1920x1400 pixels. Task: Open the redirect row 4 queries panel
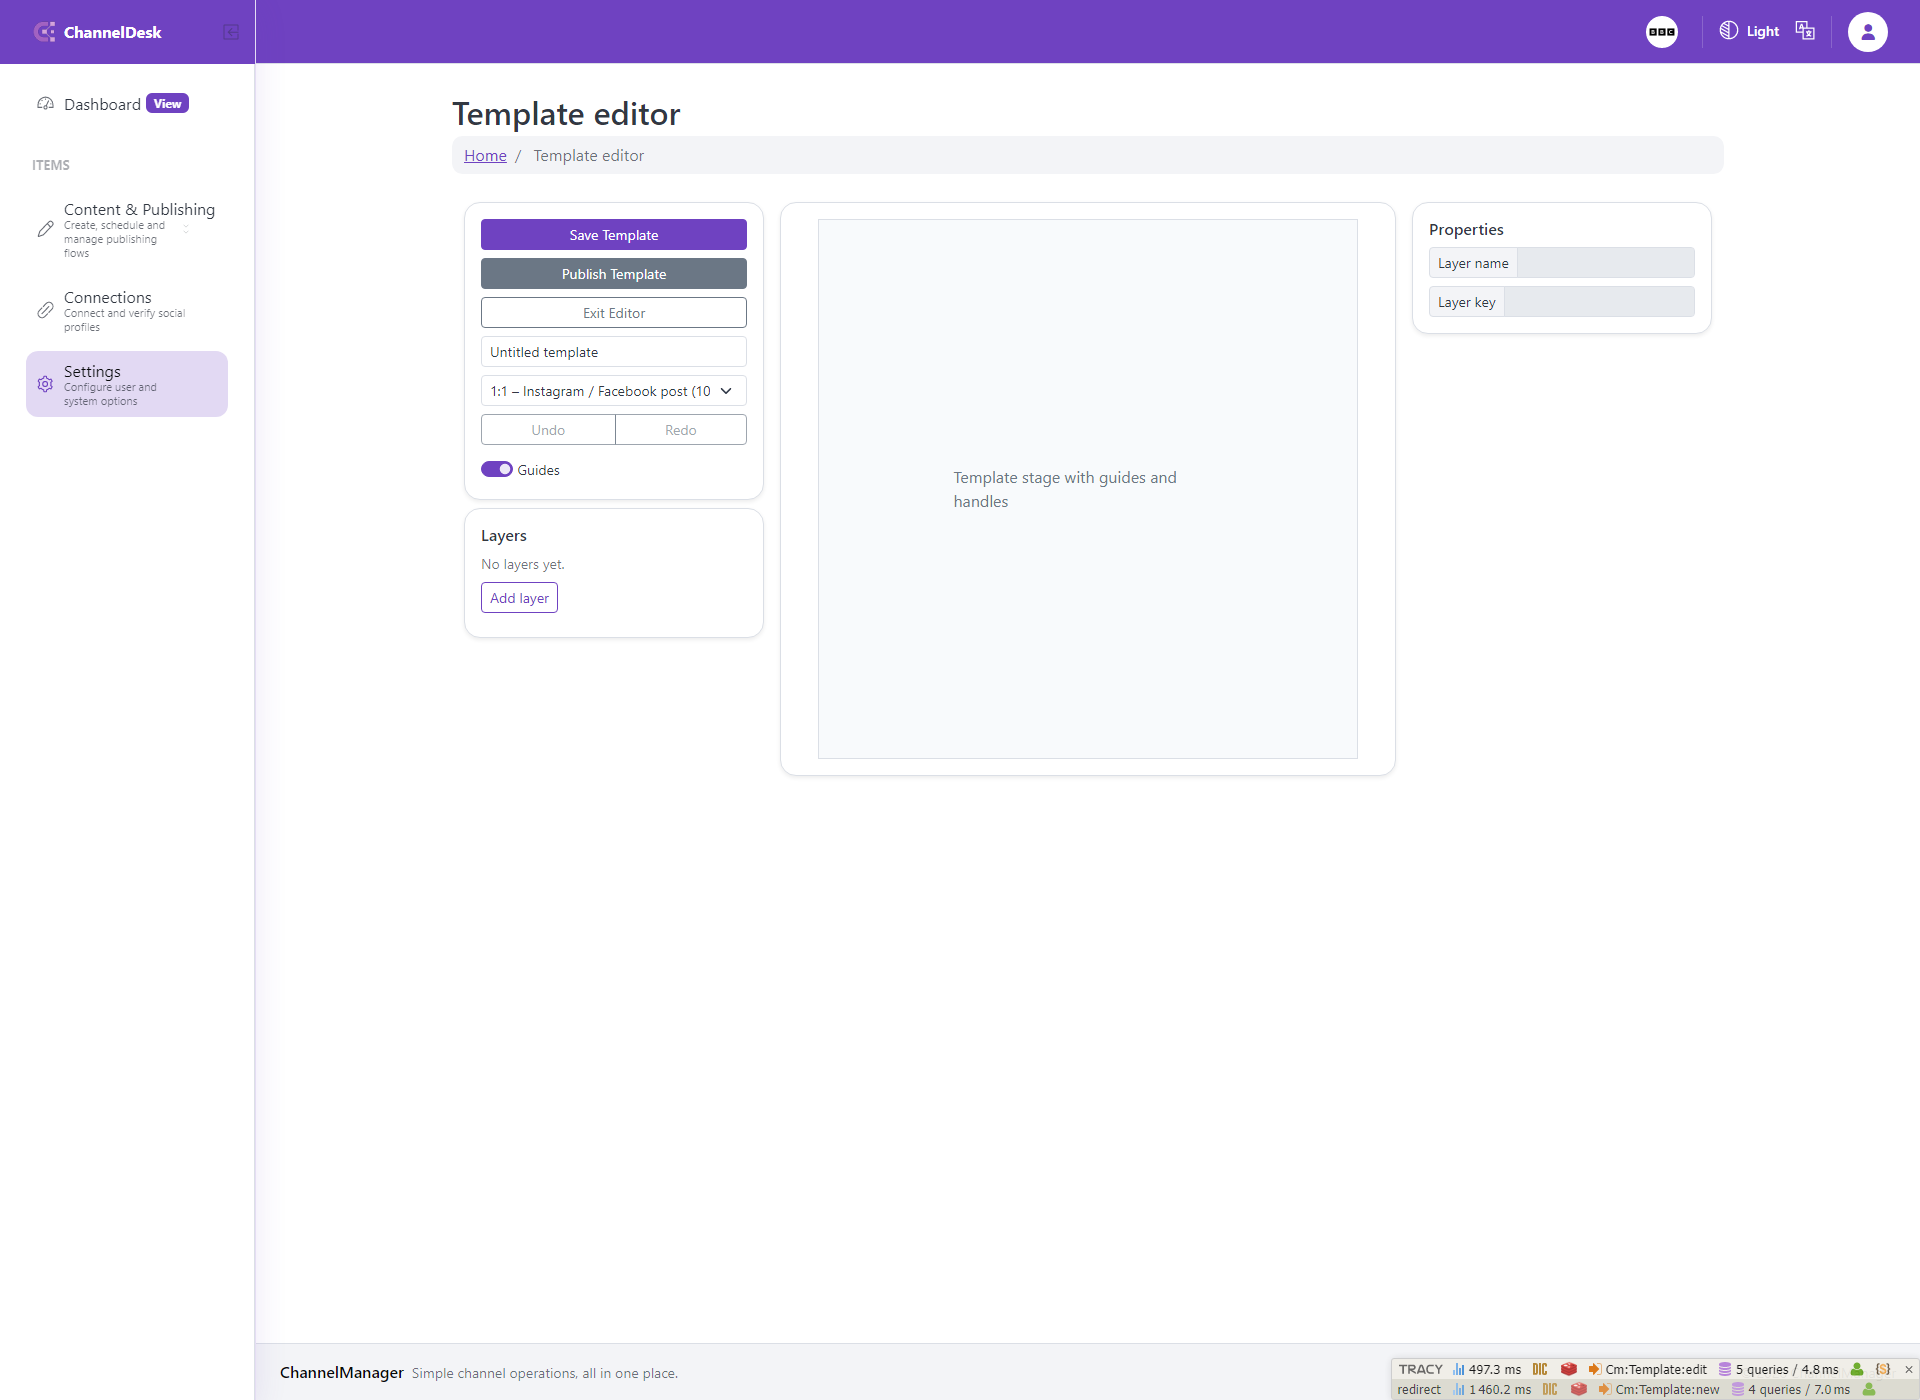point(1790,1389)
